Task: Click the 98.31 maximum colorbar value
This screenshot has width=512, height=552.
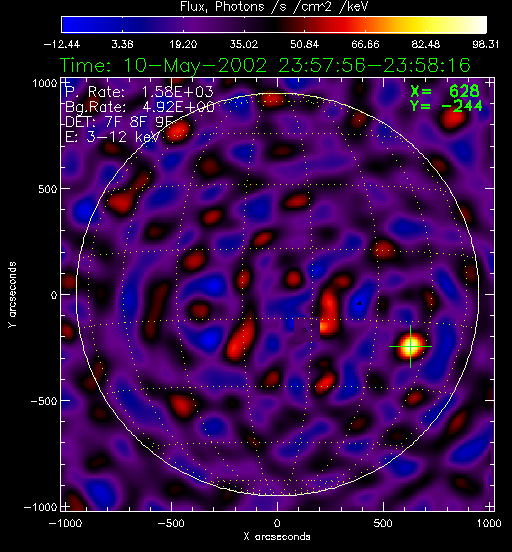Action: coord(486,44)
